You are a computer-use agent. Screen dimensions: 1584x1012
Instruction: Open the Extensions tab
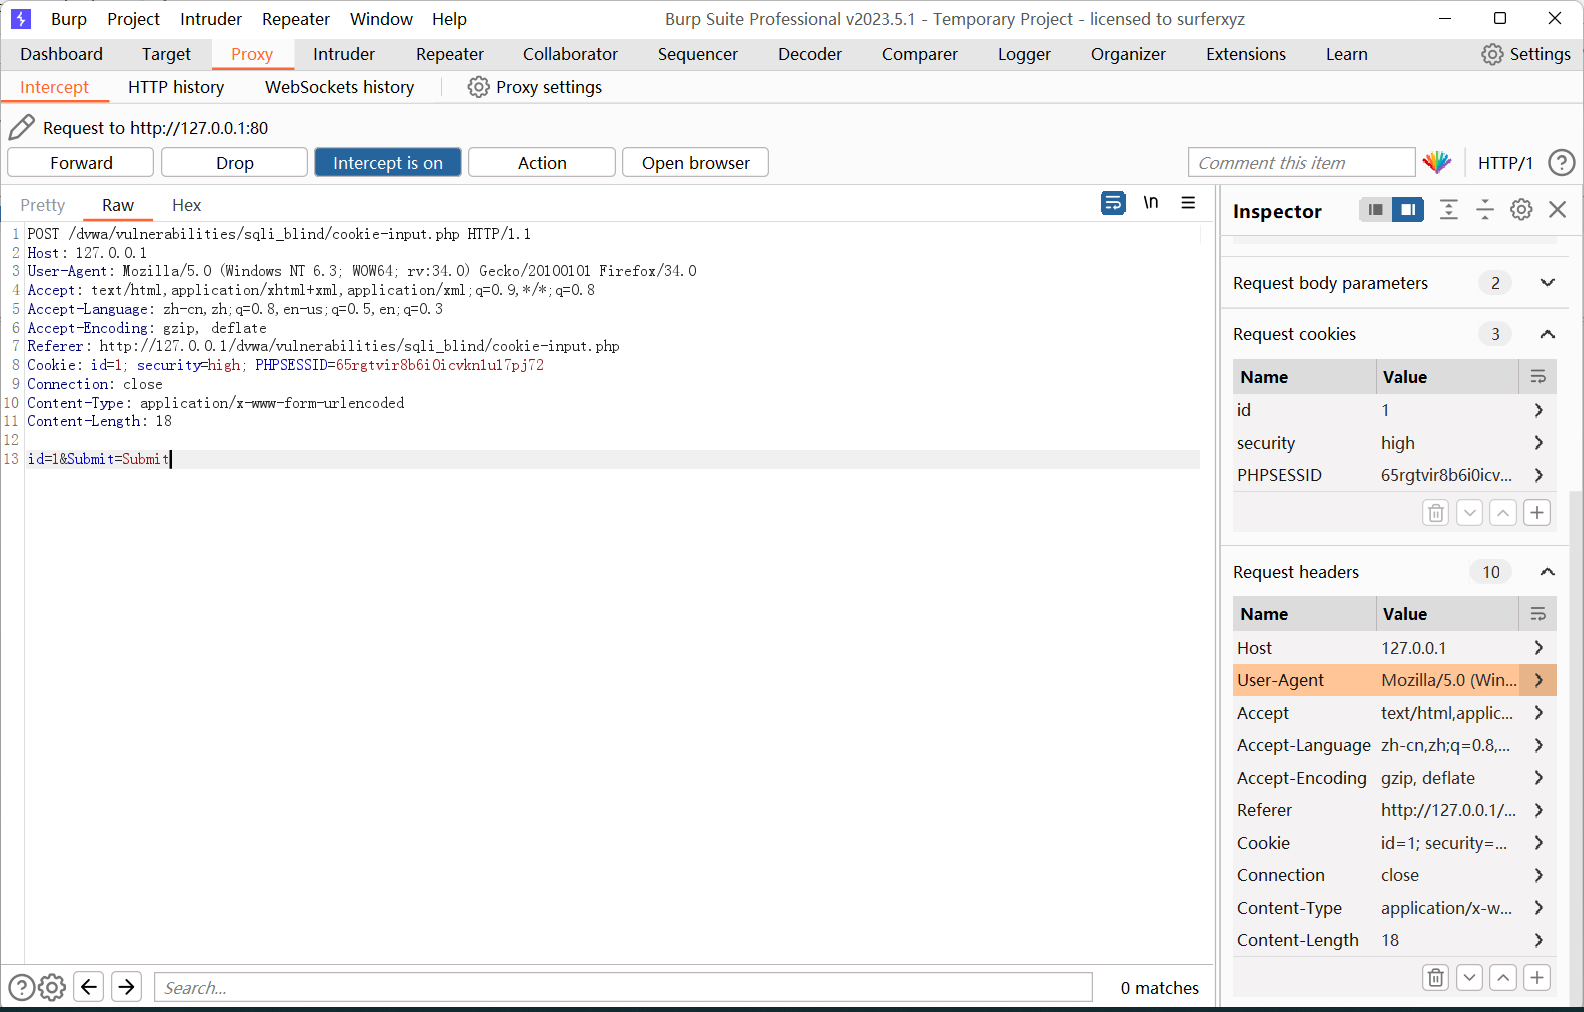coord(1246,54)
